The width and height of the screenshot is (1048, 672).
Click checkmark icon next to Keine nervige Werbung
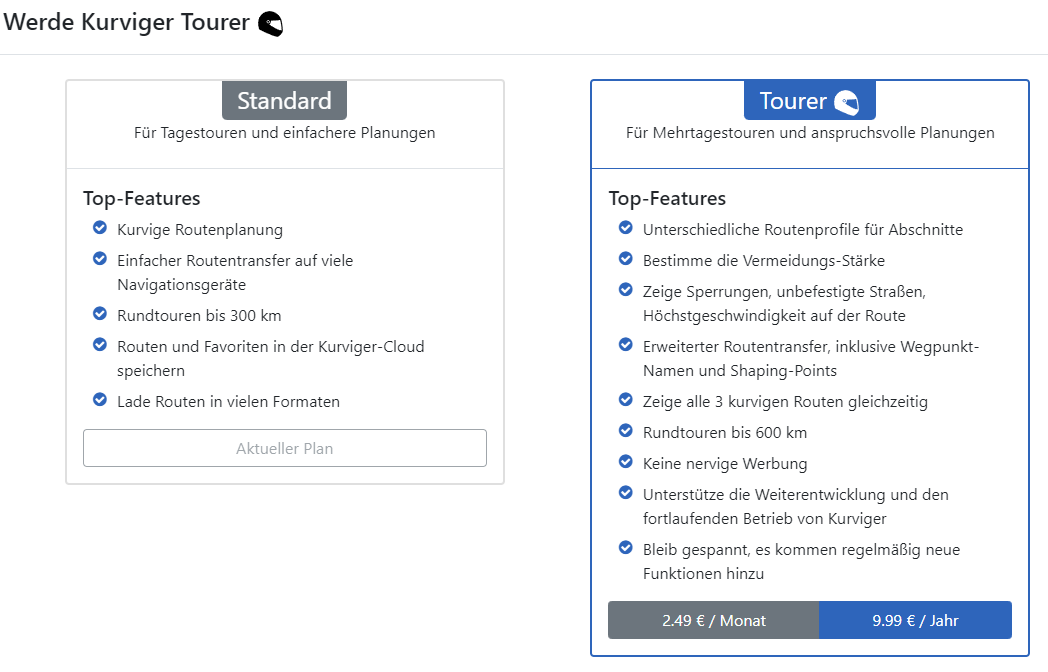[x=626, y=462]
